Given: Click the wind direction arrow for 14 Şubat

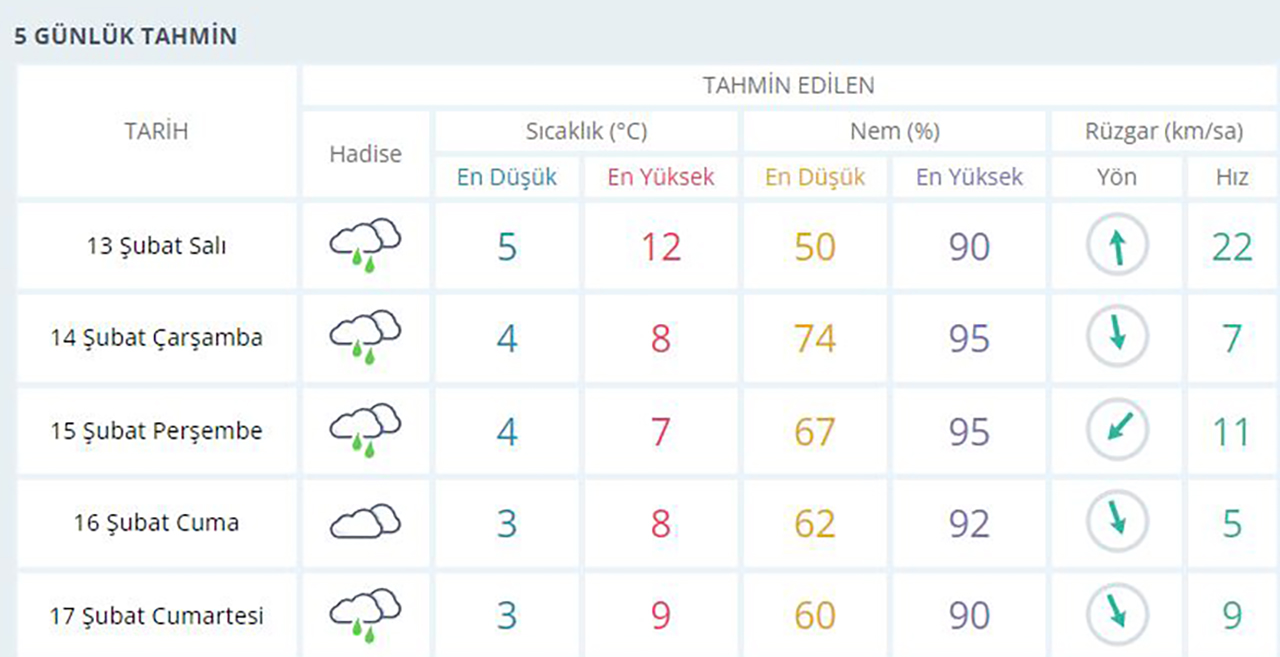Looking at the screenshot, I should [1117, 337].
